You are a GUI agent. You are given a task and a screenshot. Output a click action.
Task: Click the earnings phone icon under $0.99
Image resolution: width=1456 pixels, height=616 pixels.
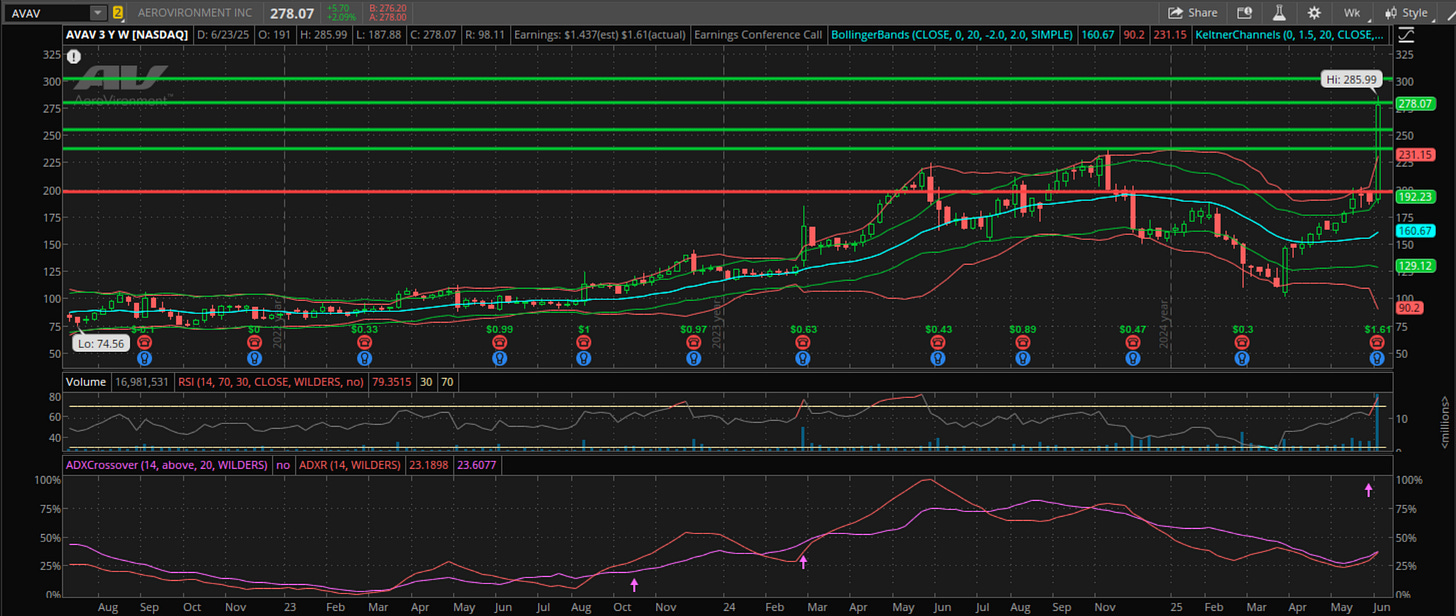499,342
